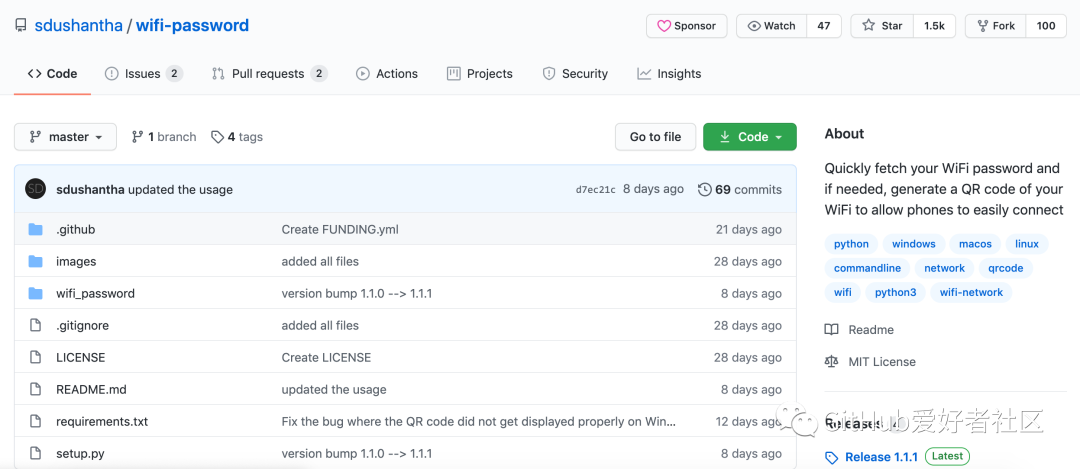Click the repository book icon beside sdushantha

click(21, 26)
